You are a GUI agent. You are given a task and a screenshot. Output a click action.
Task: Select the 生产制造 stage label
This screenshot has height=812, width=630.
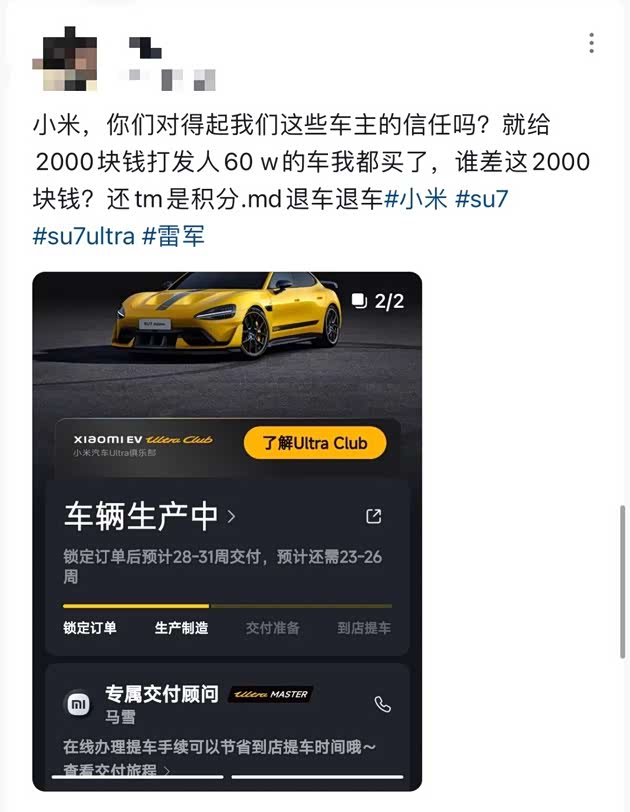coord(181,628)
